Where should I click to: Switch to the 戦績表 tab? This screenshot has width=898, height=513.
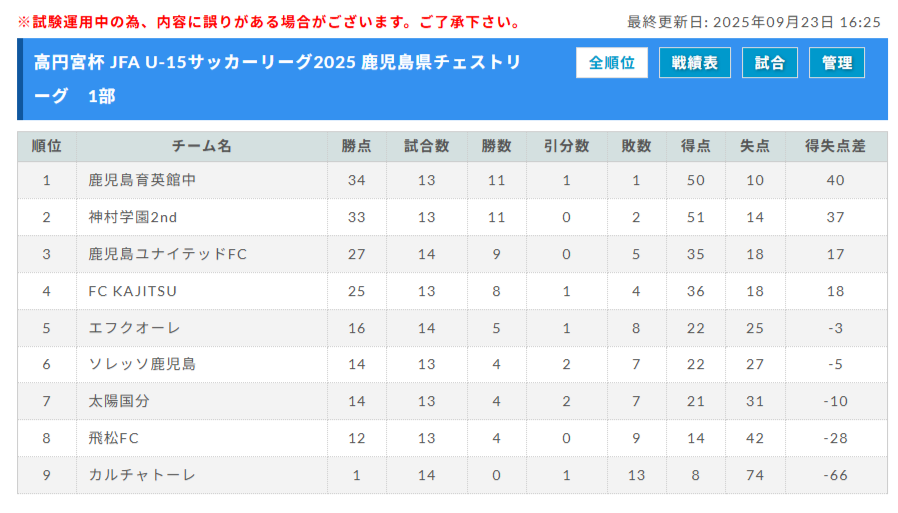pyautogui.click(x=695, y=62)
